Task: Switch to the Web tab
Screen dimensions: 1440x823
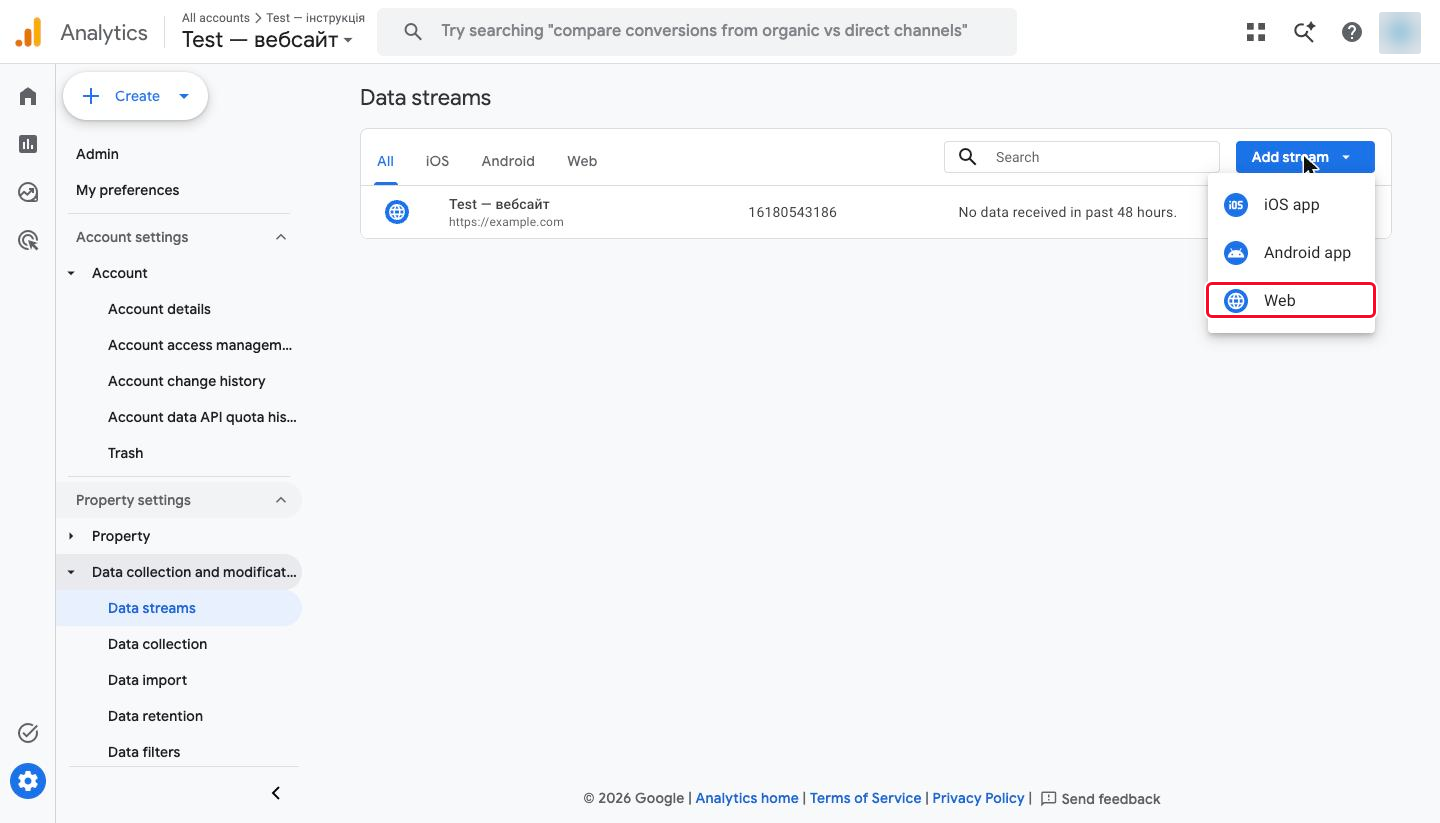Action: click(x=582, y=161)
